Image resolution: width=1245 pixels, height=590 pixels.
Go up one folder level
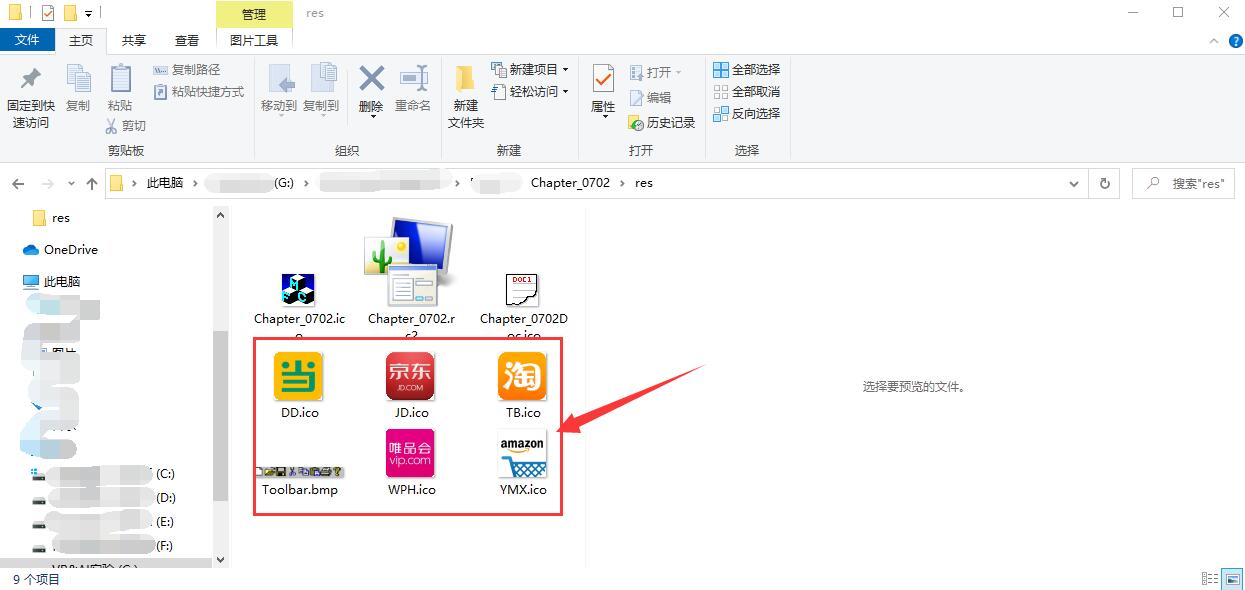pos(92,184)
